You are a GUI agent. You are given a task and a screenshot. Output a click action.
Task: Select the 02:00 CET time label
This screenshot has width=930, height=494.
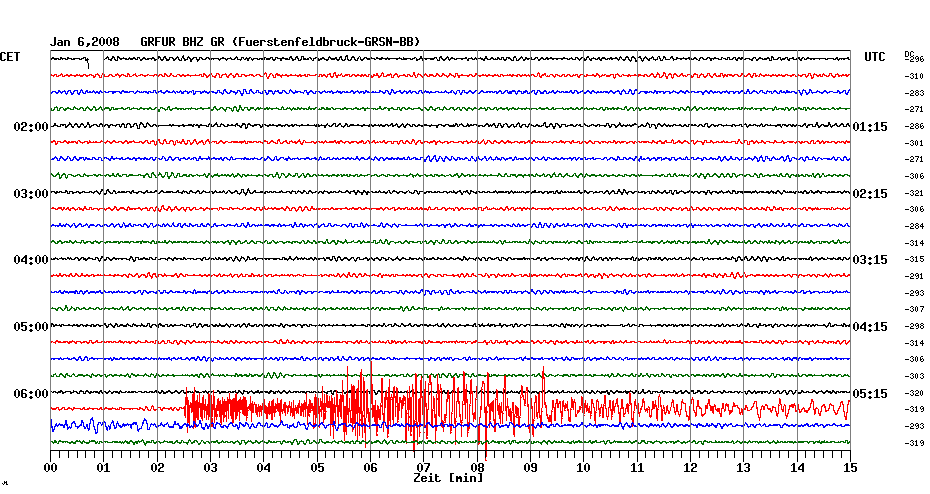coord(31,127)
